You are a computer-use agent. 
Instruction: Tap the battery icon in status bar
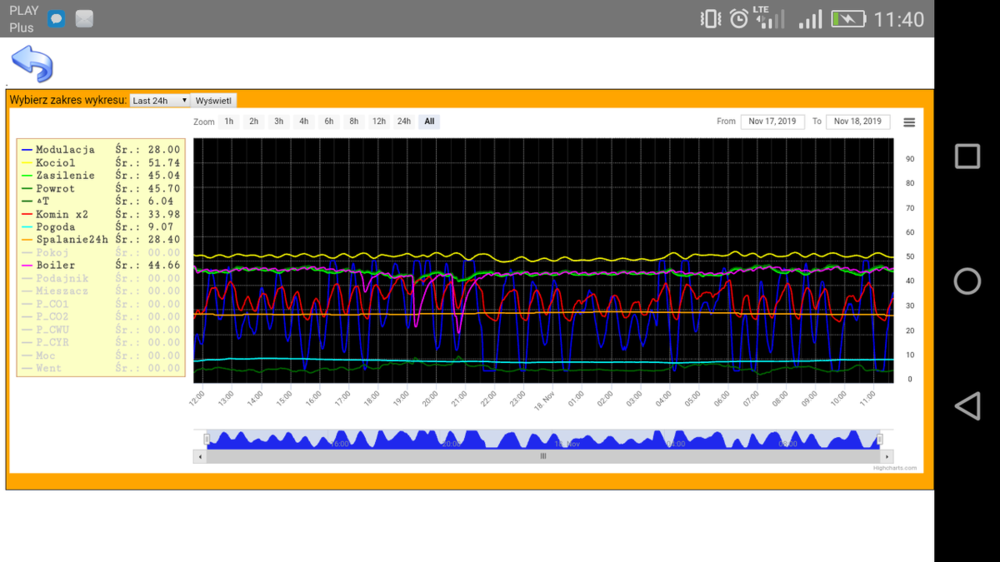(x=847, y=19)
